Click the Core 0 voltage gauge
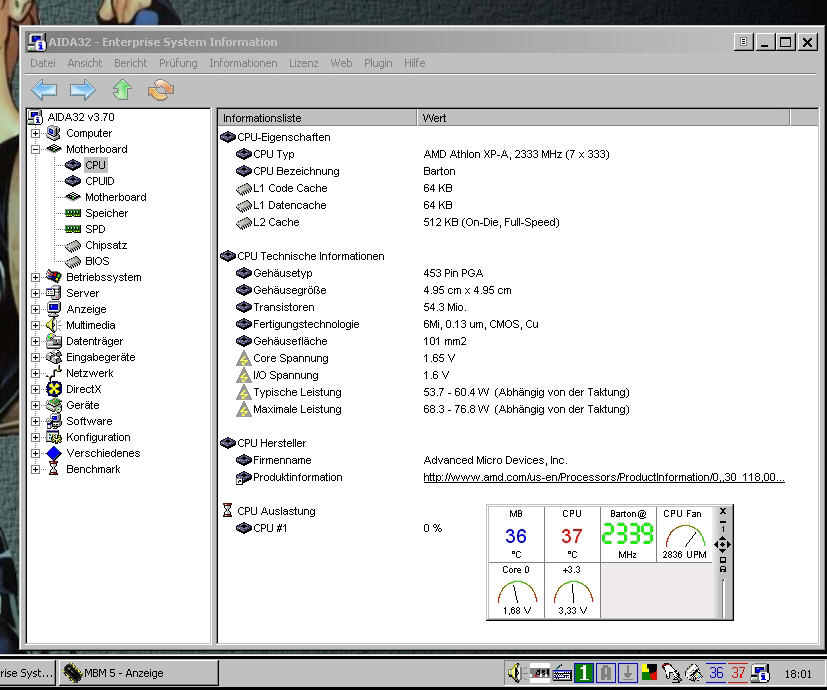The width and height of the screenshot is (827, 690). (x=516, y=590)
